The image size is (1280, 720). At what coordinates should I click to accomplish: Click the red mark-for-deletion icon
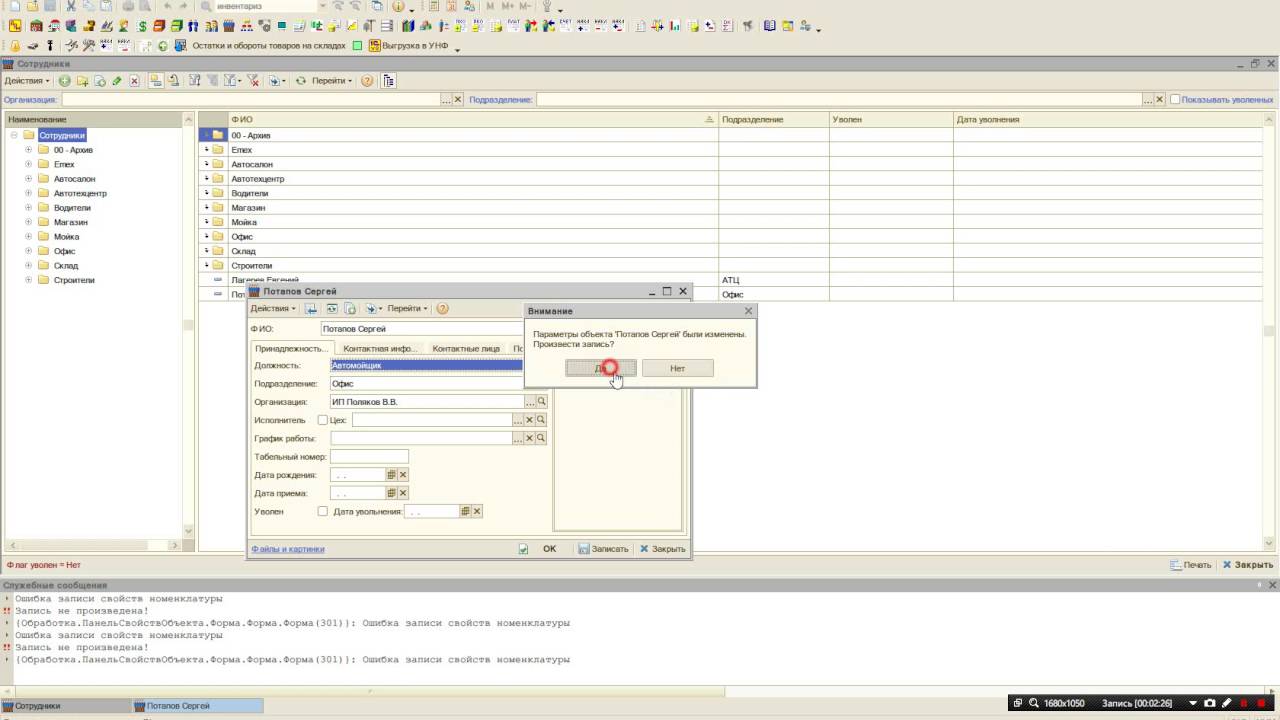[135, 81]
